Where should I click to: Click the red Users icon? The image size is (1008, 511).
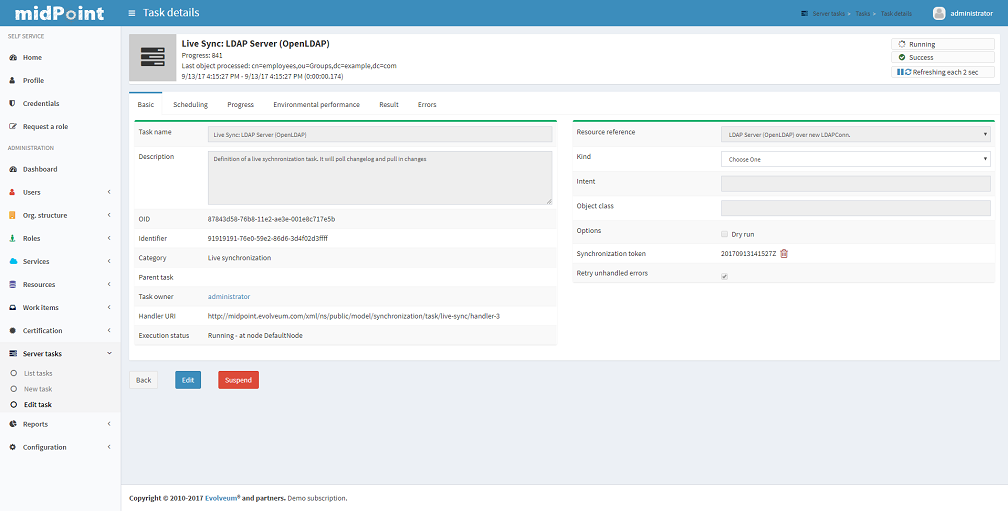point(12,192)
